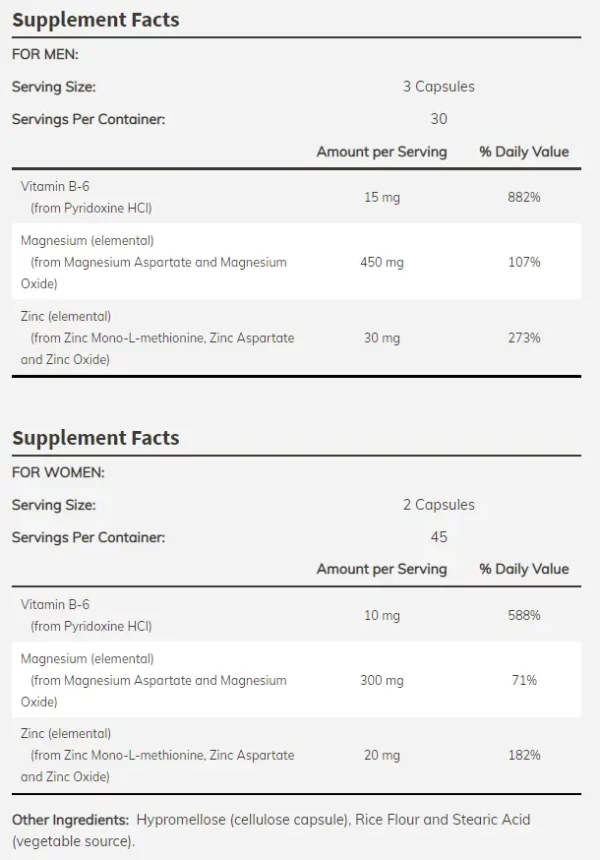Click the 273% zinc daily value

524,338
